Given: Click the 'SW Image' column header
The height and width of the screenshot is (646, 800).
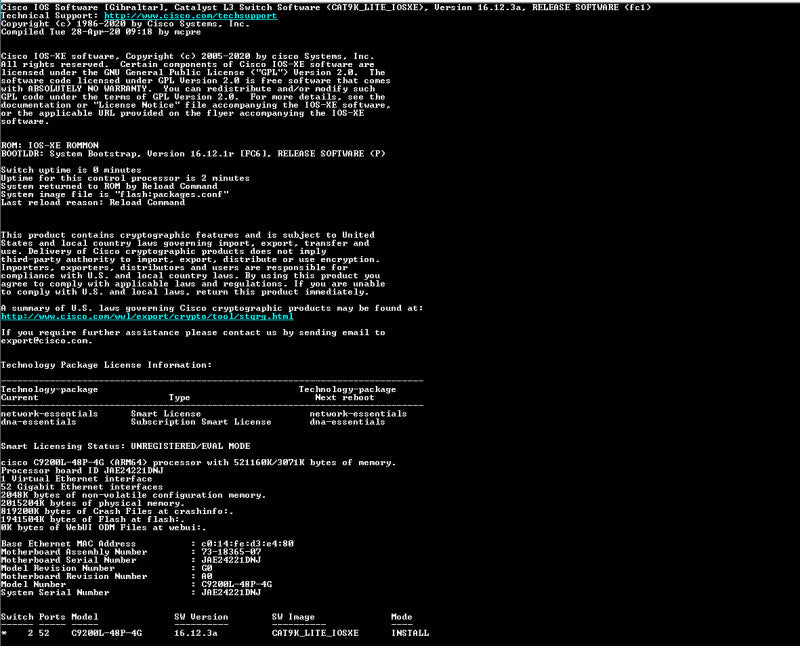Looking at the screenshot, I should point(293,617).
